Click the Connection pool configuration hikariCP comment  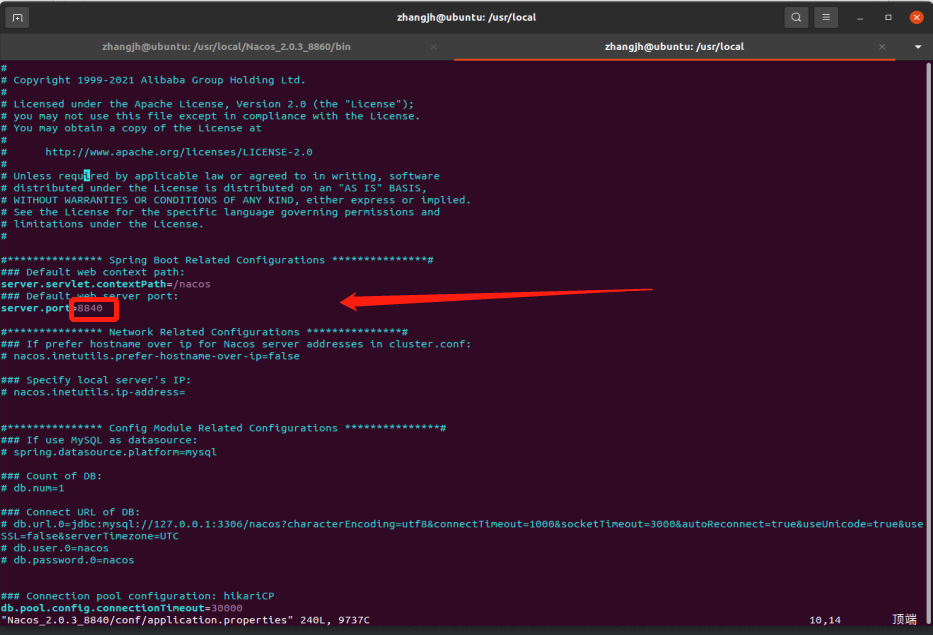coord(138,596)
